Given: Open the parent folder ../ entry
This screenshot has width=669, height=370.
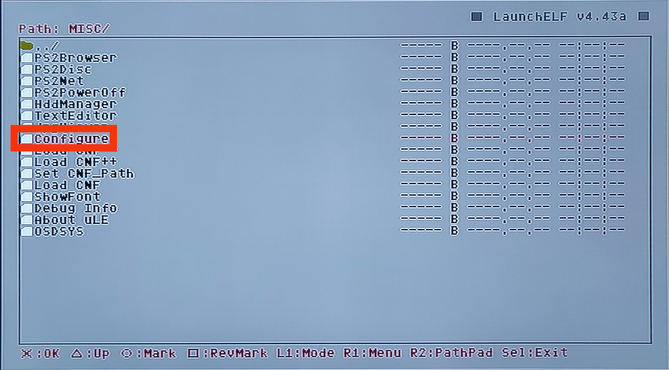Looking at the screenshot, I should [39, 46].
